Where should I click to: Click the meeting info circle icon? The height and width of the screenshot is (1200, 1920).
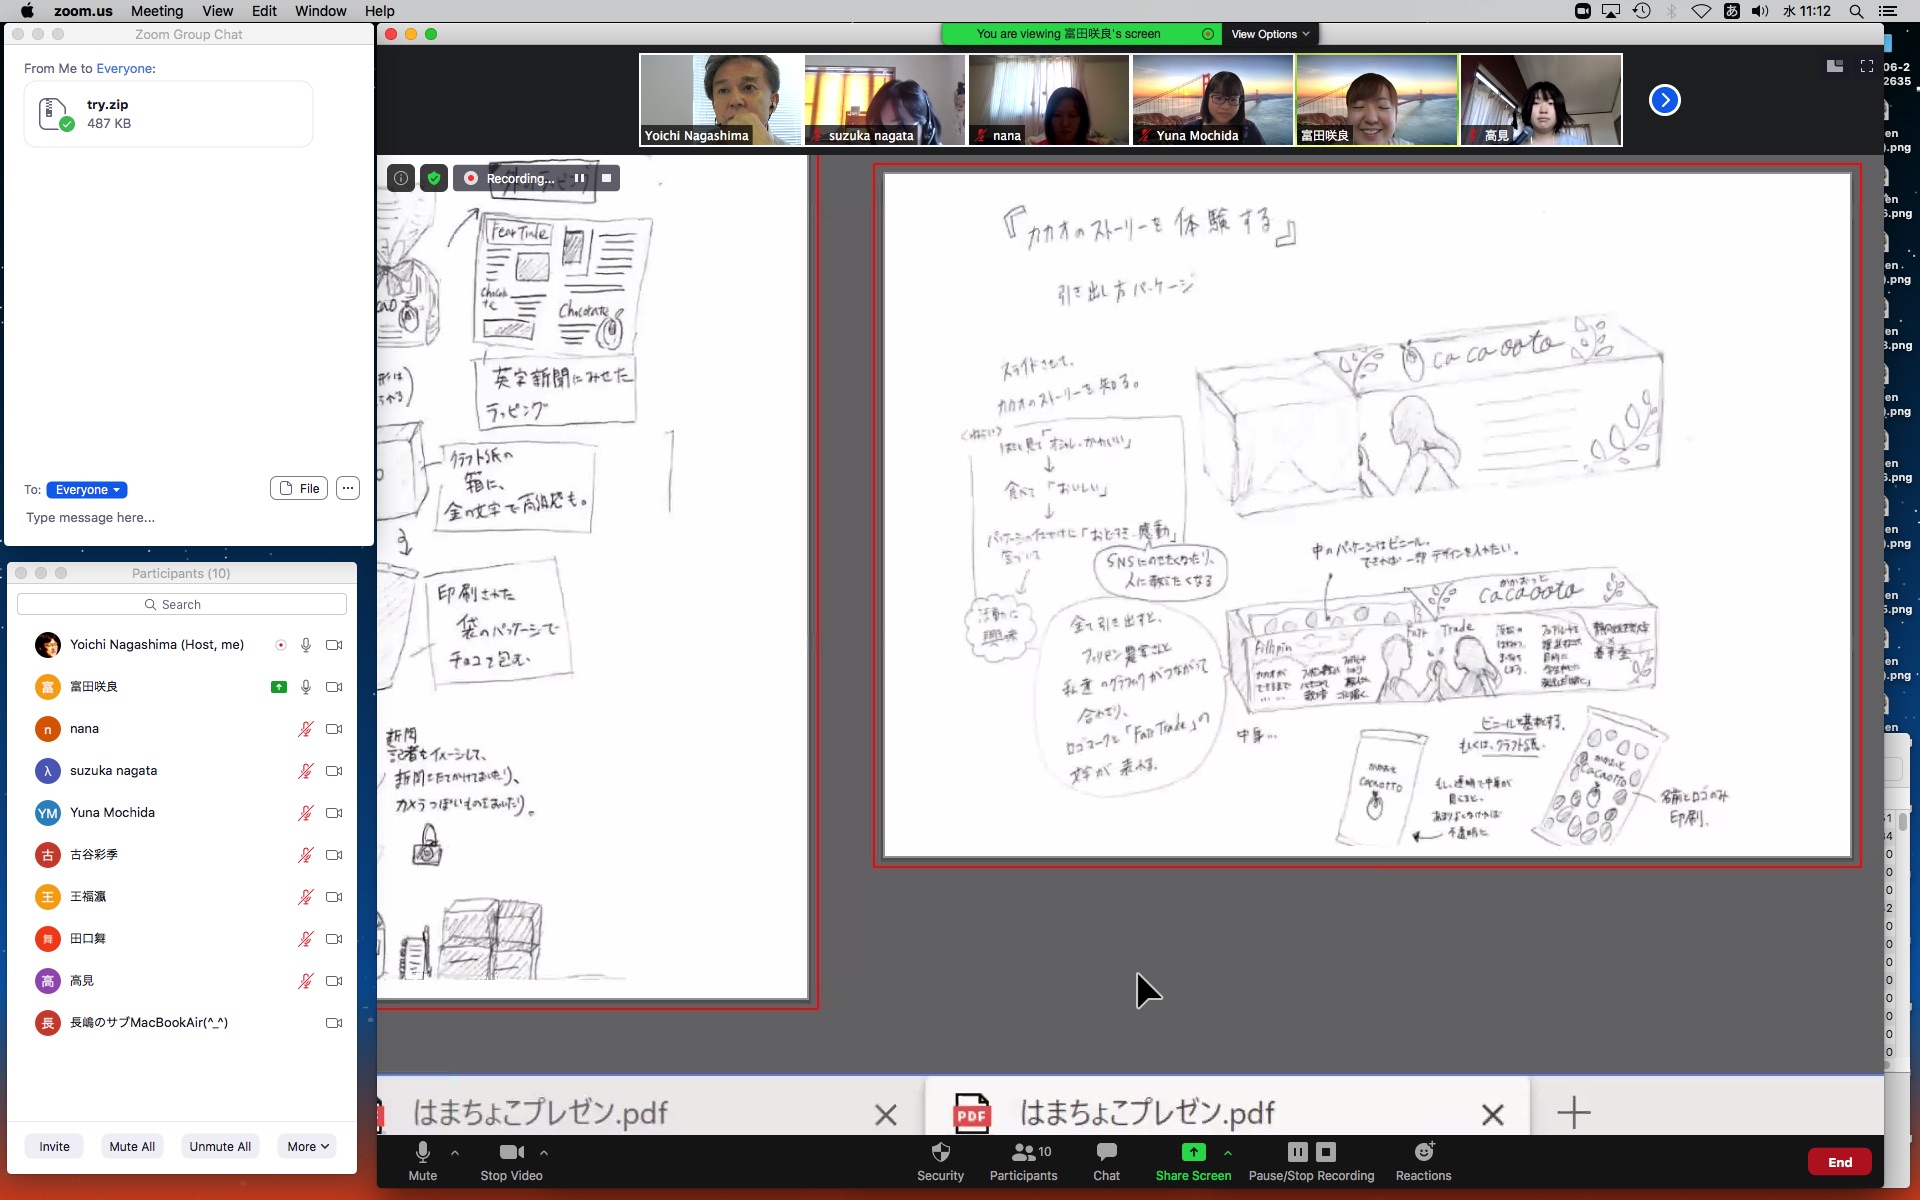[x=401, y=179]
